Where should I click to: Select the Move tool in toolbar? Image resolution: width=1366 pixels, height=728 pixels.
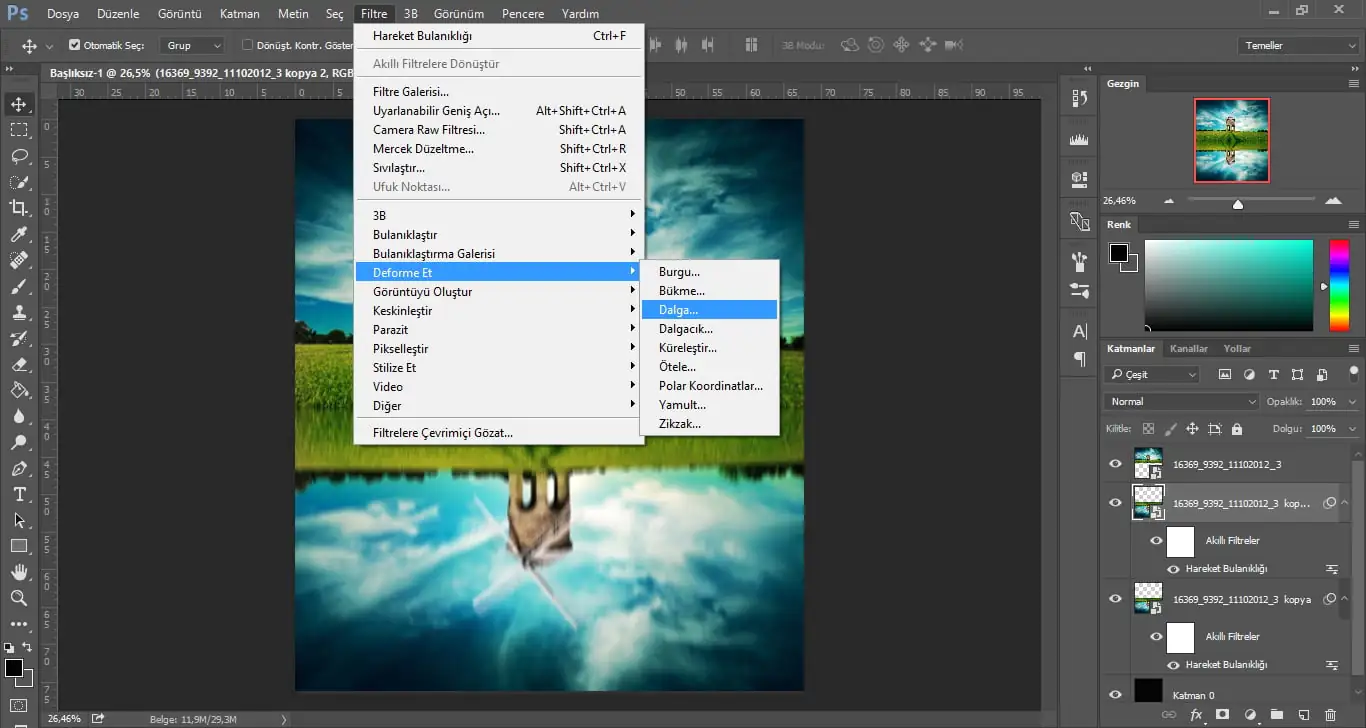pos(19,105)
